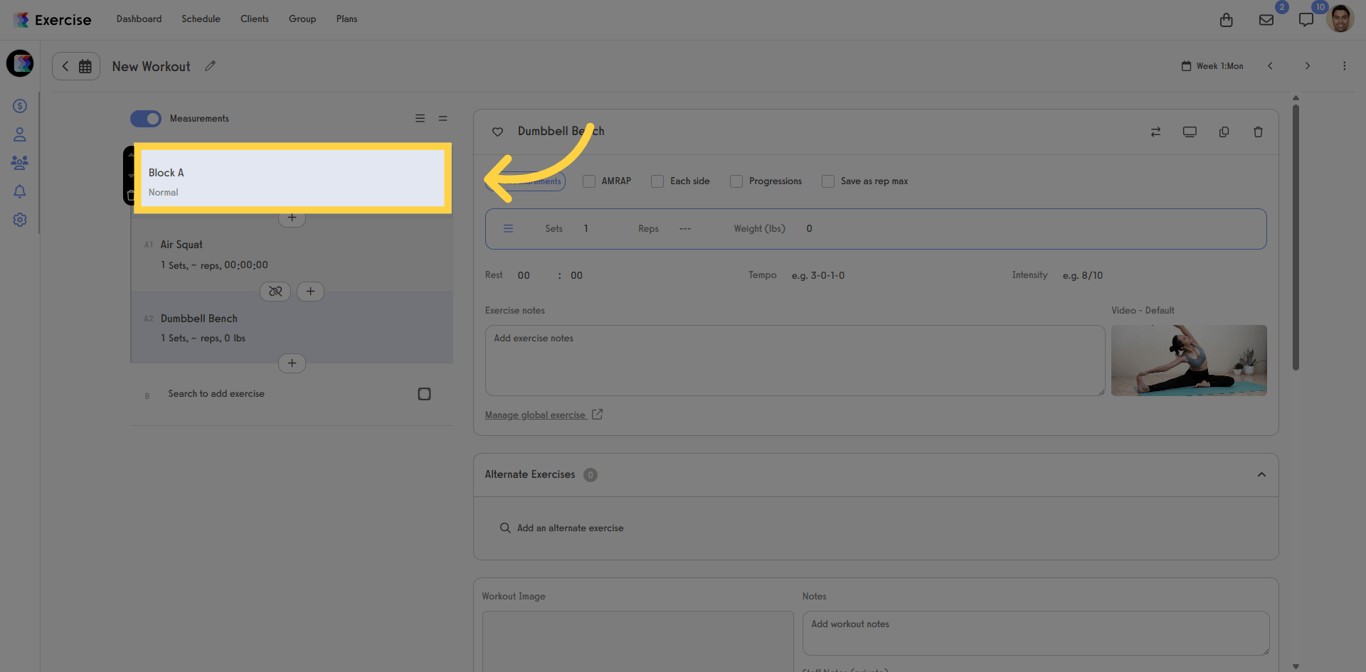Image resolution: width=1366 pixels, height=672 pixels.
Task: Click the Reps value field
Action: pyautogui.click(x=685, y=229)
